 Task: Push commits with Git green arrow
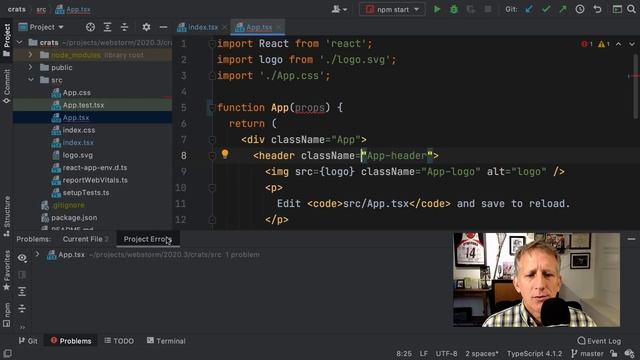[563, 9]
